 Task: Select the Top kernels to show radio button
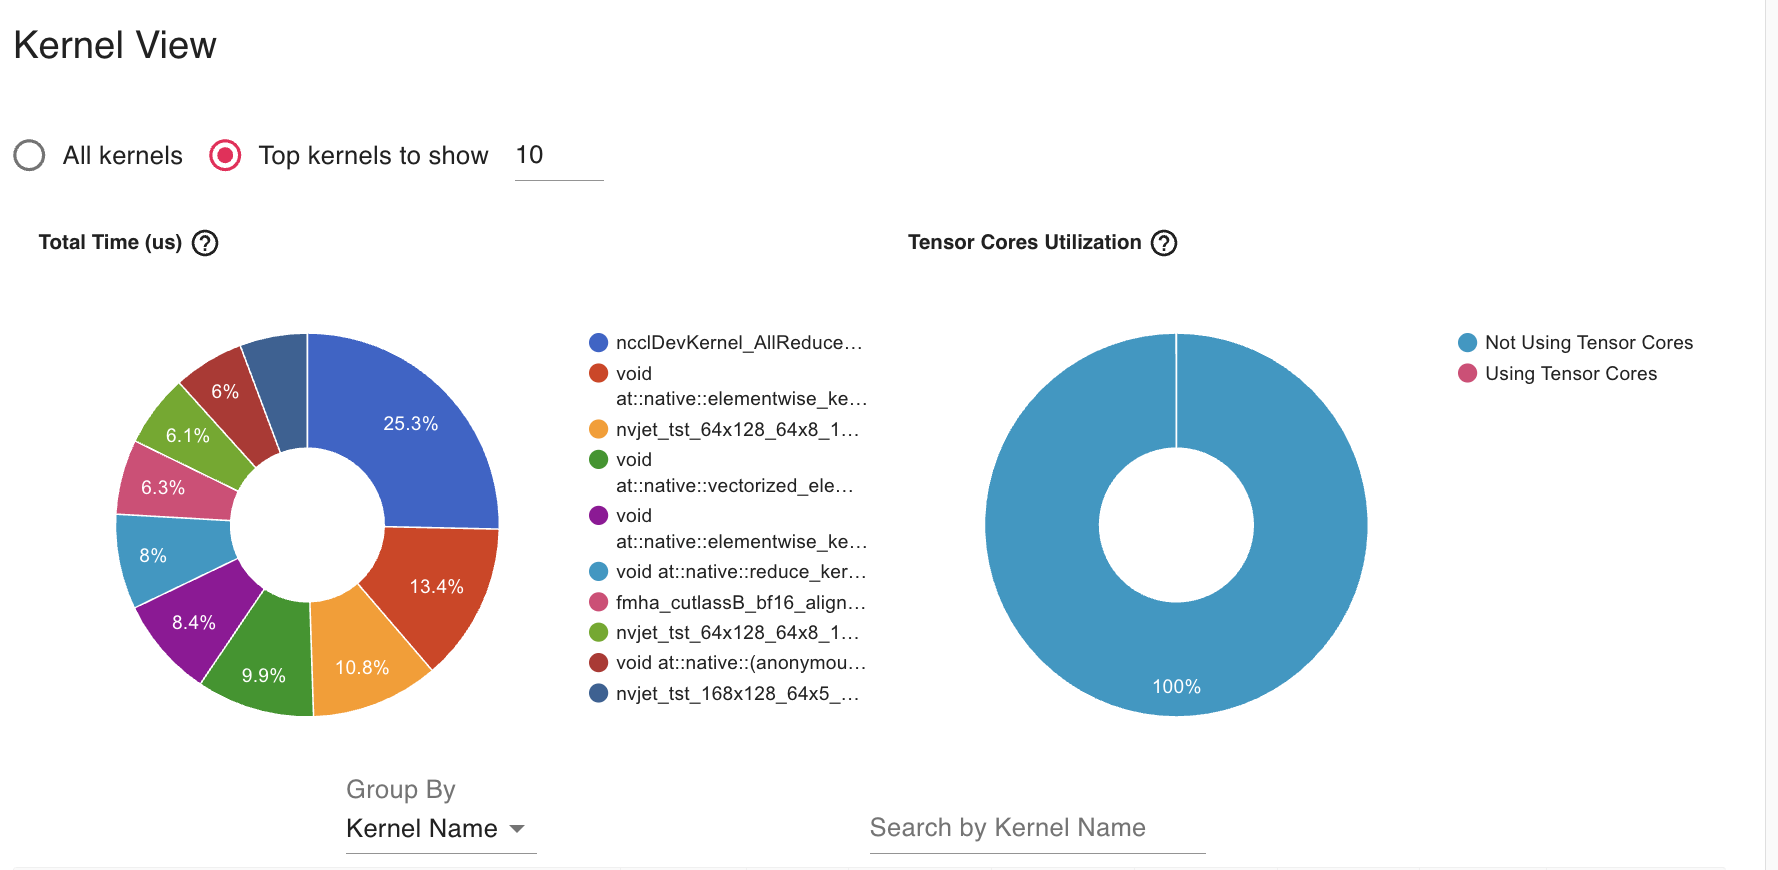[x=225, y=156]
